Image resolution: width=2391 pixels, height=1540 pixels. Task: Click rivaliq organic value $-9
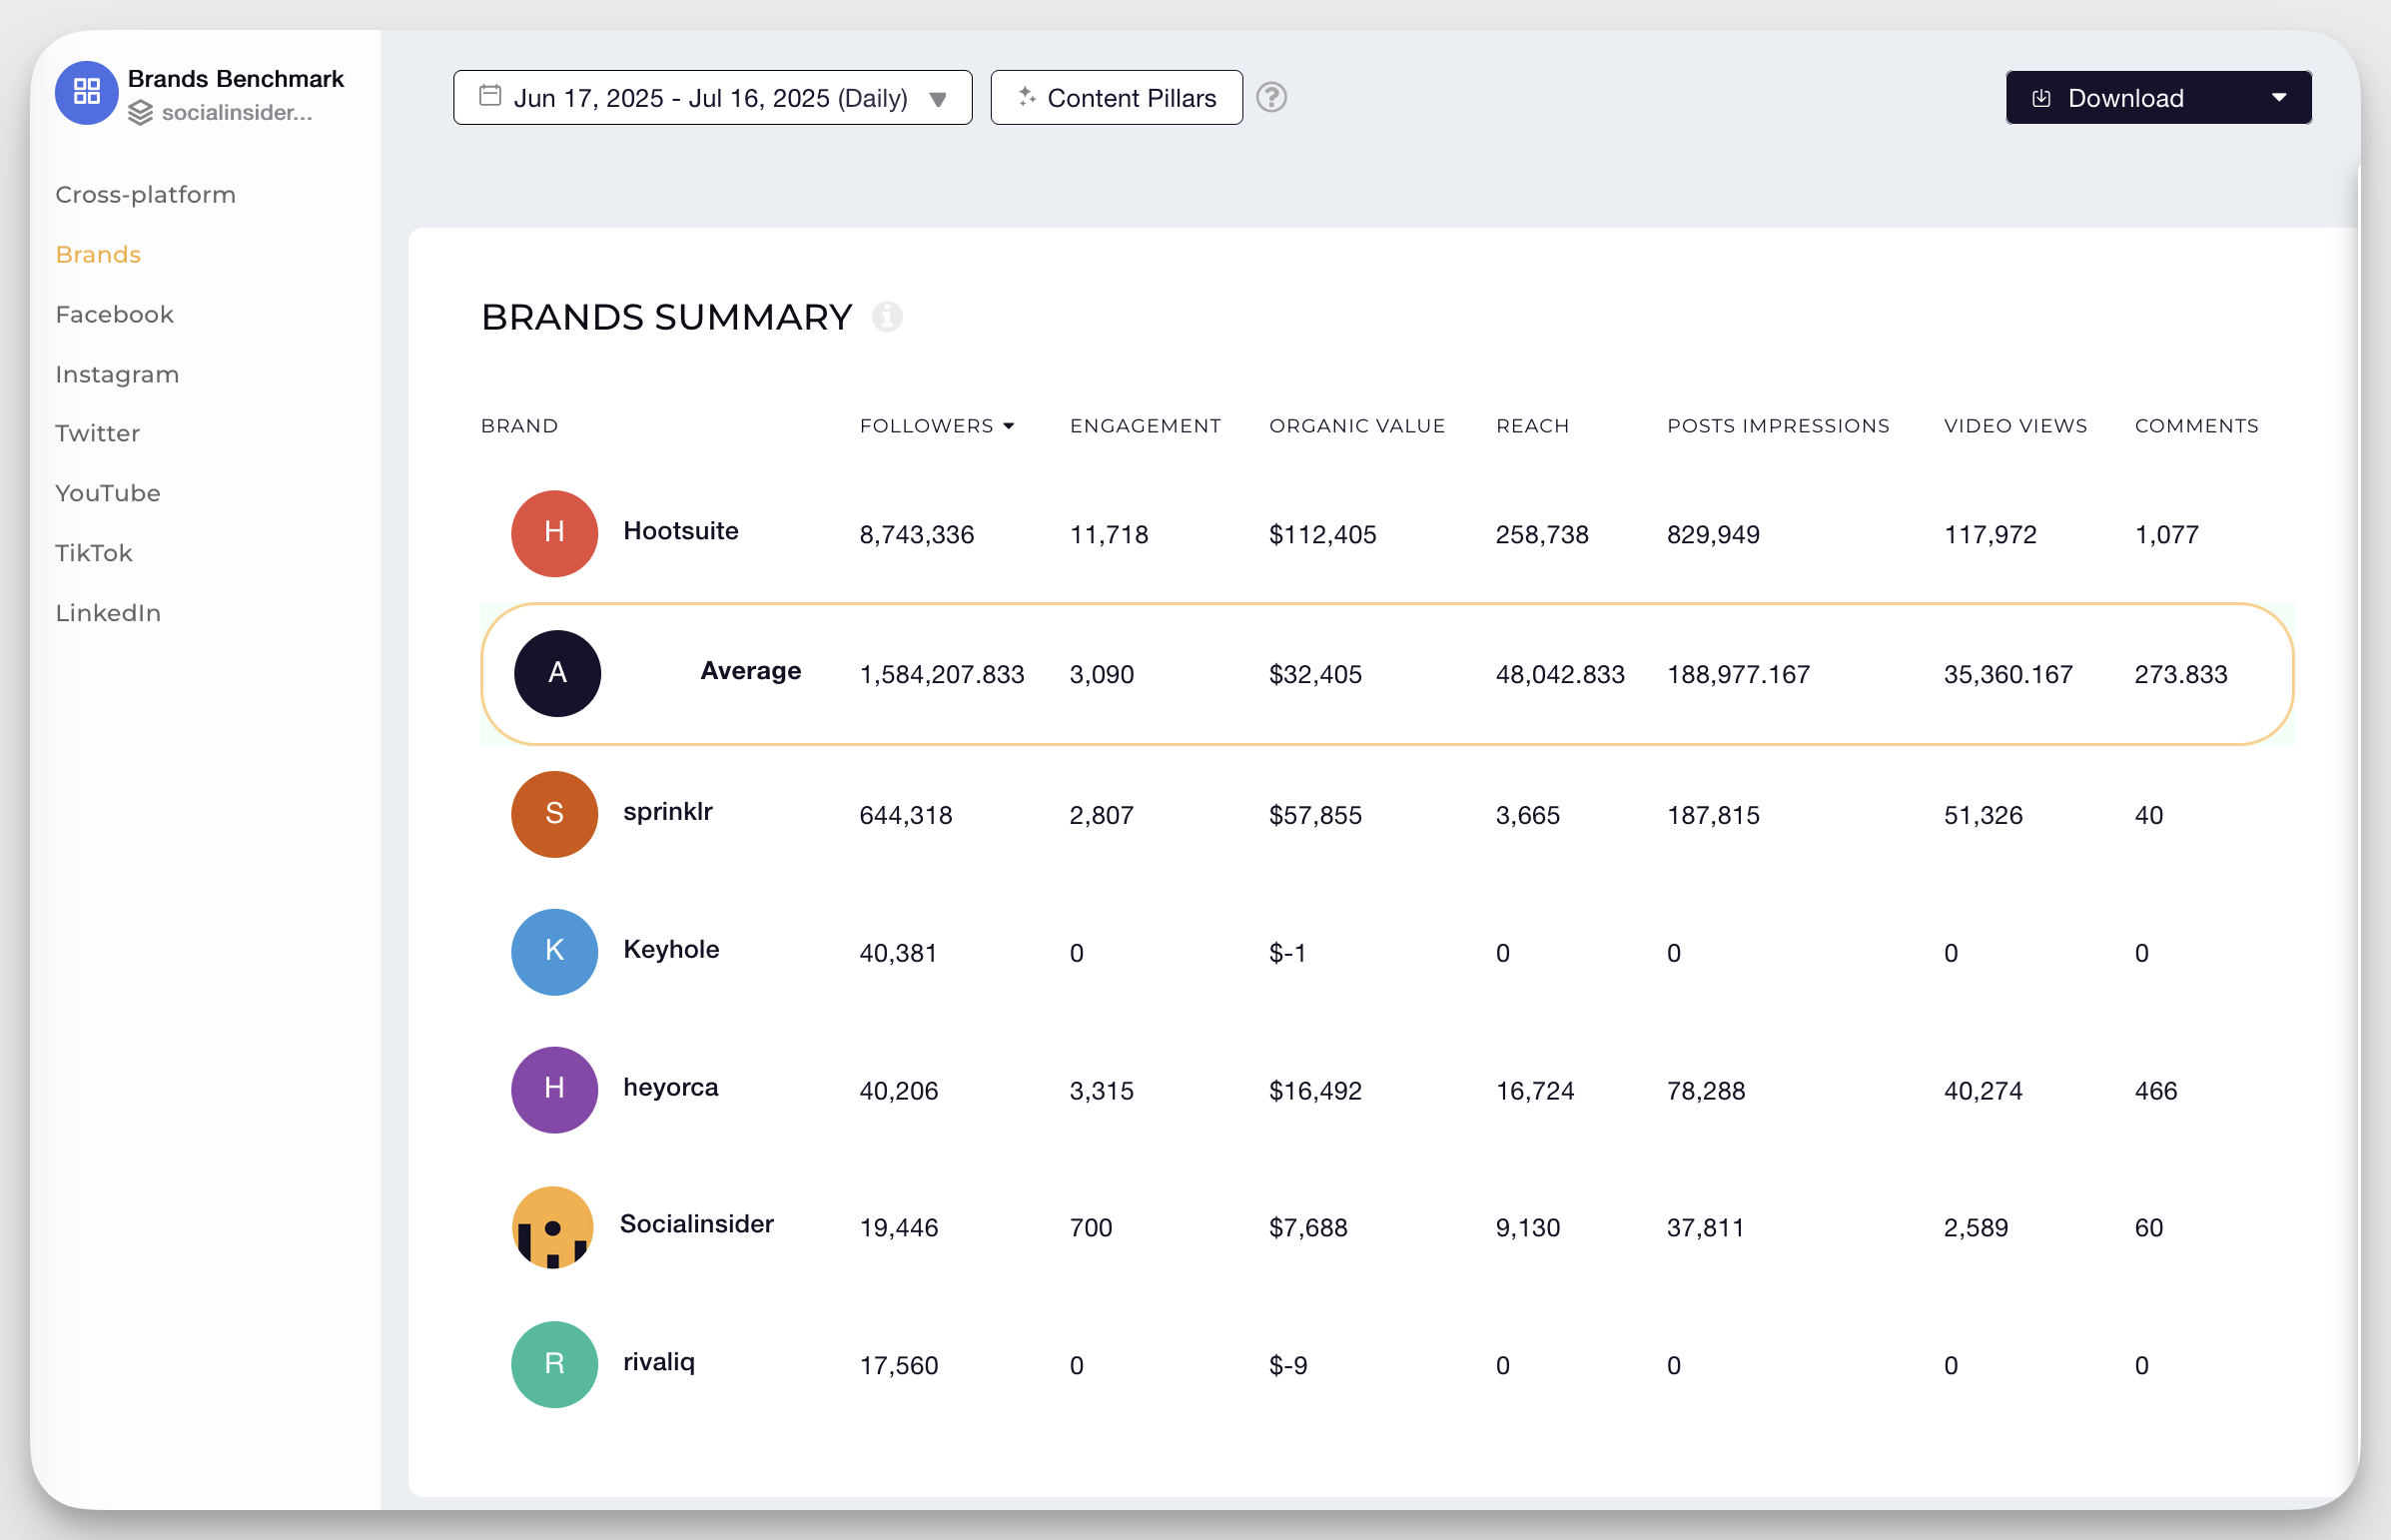[1288, 1366]
